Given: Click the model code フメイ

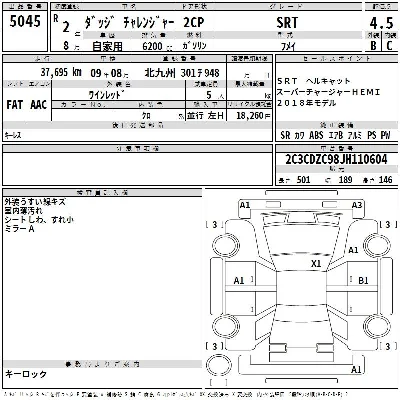Looking at the screenshot, I should pyautogui.click(x=288, y=47).
